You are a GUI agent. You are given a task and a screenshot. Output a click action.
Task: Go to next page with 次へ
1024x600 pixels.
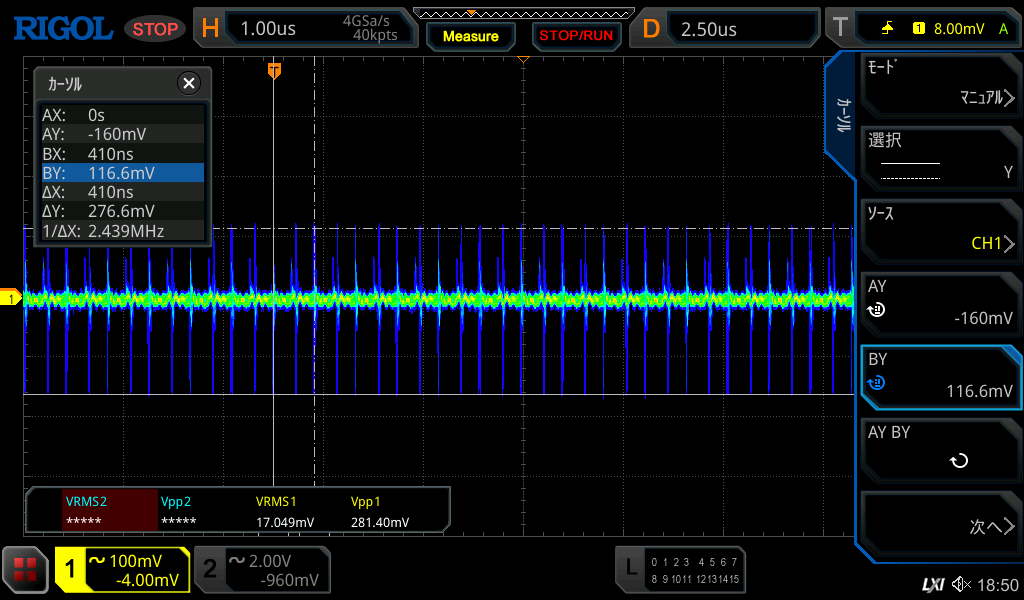(x=938, y=526)
